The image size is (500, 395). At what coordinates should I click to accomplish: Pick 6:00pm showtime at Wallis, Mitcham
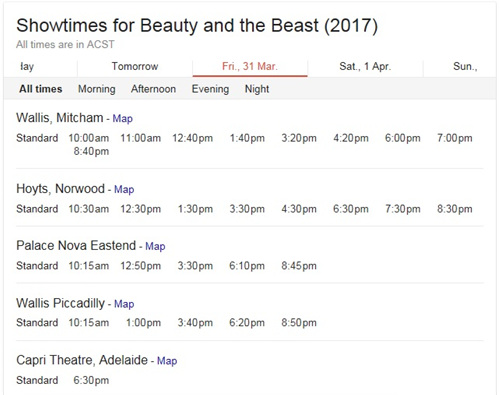[403, 138]
